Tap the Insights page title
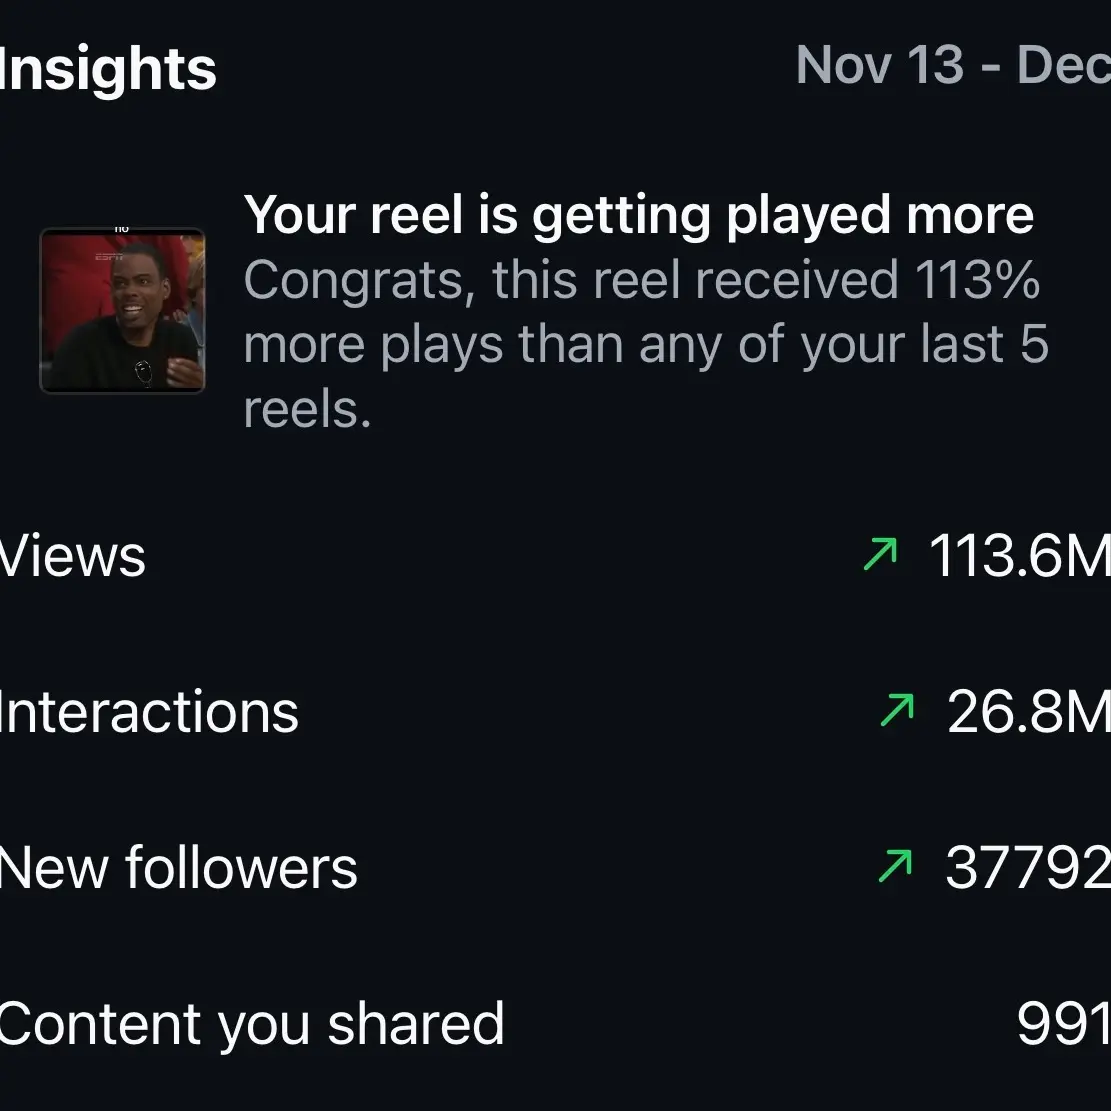This screenshot has height=1111, width=1111. (x=108, y=69)
